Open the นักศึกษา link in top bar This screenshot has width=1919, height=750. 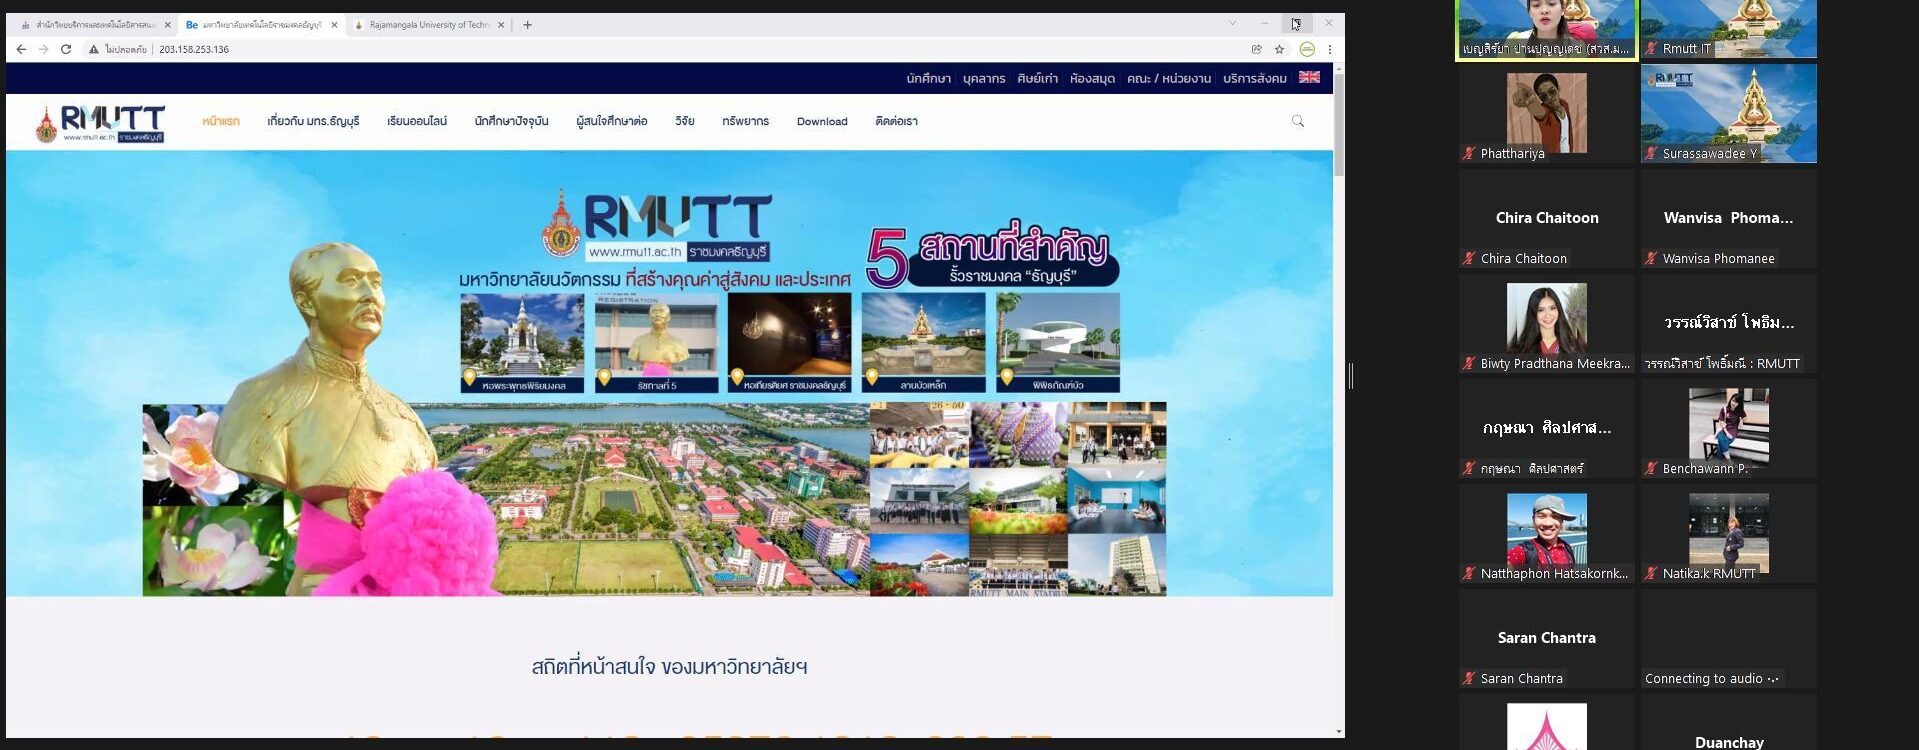tap(928, 78)
